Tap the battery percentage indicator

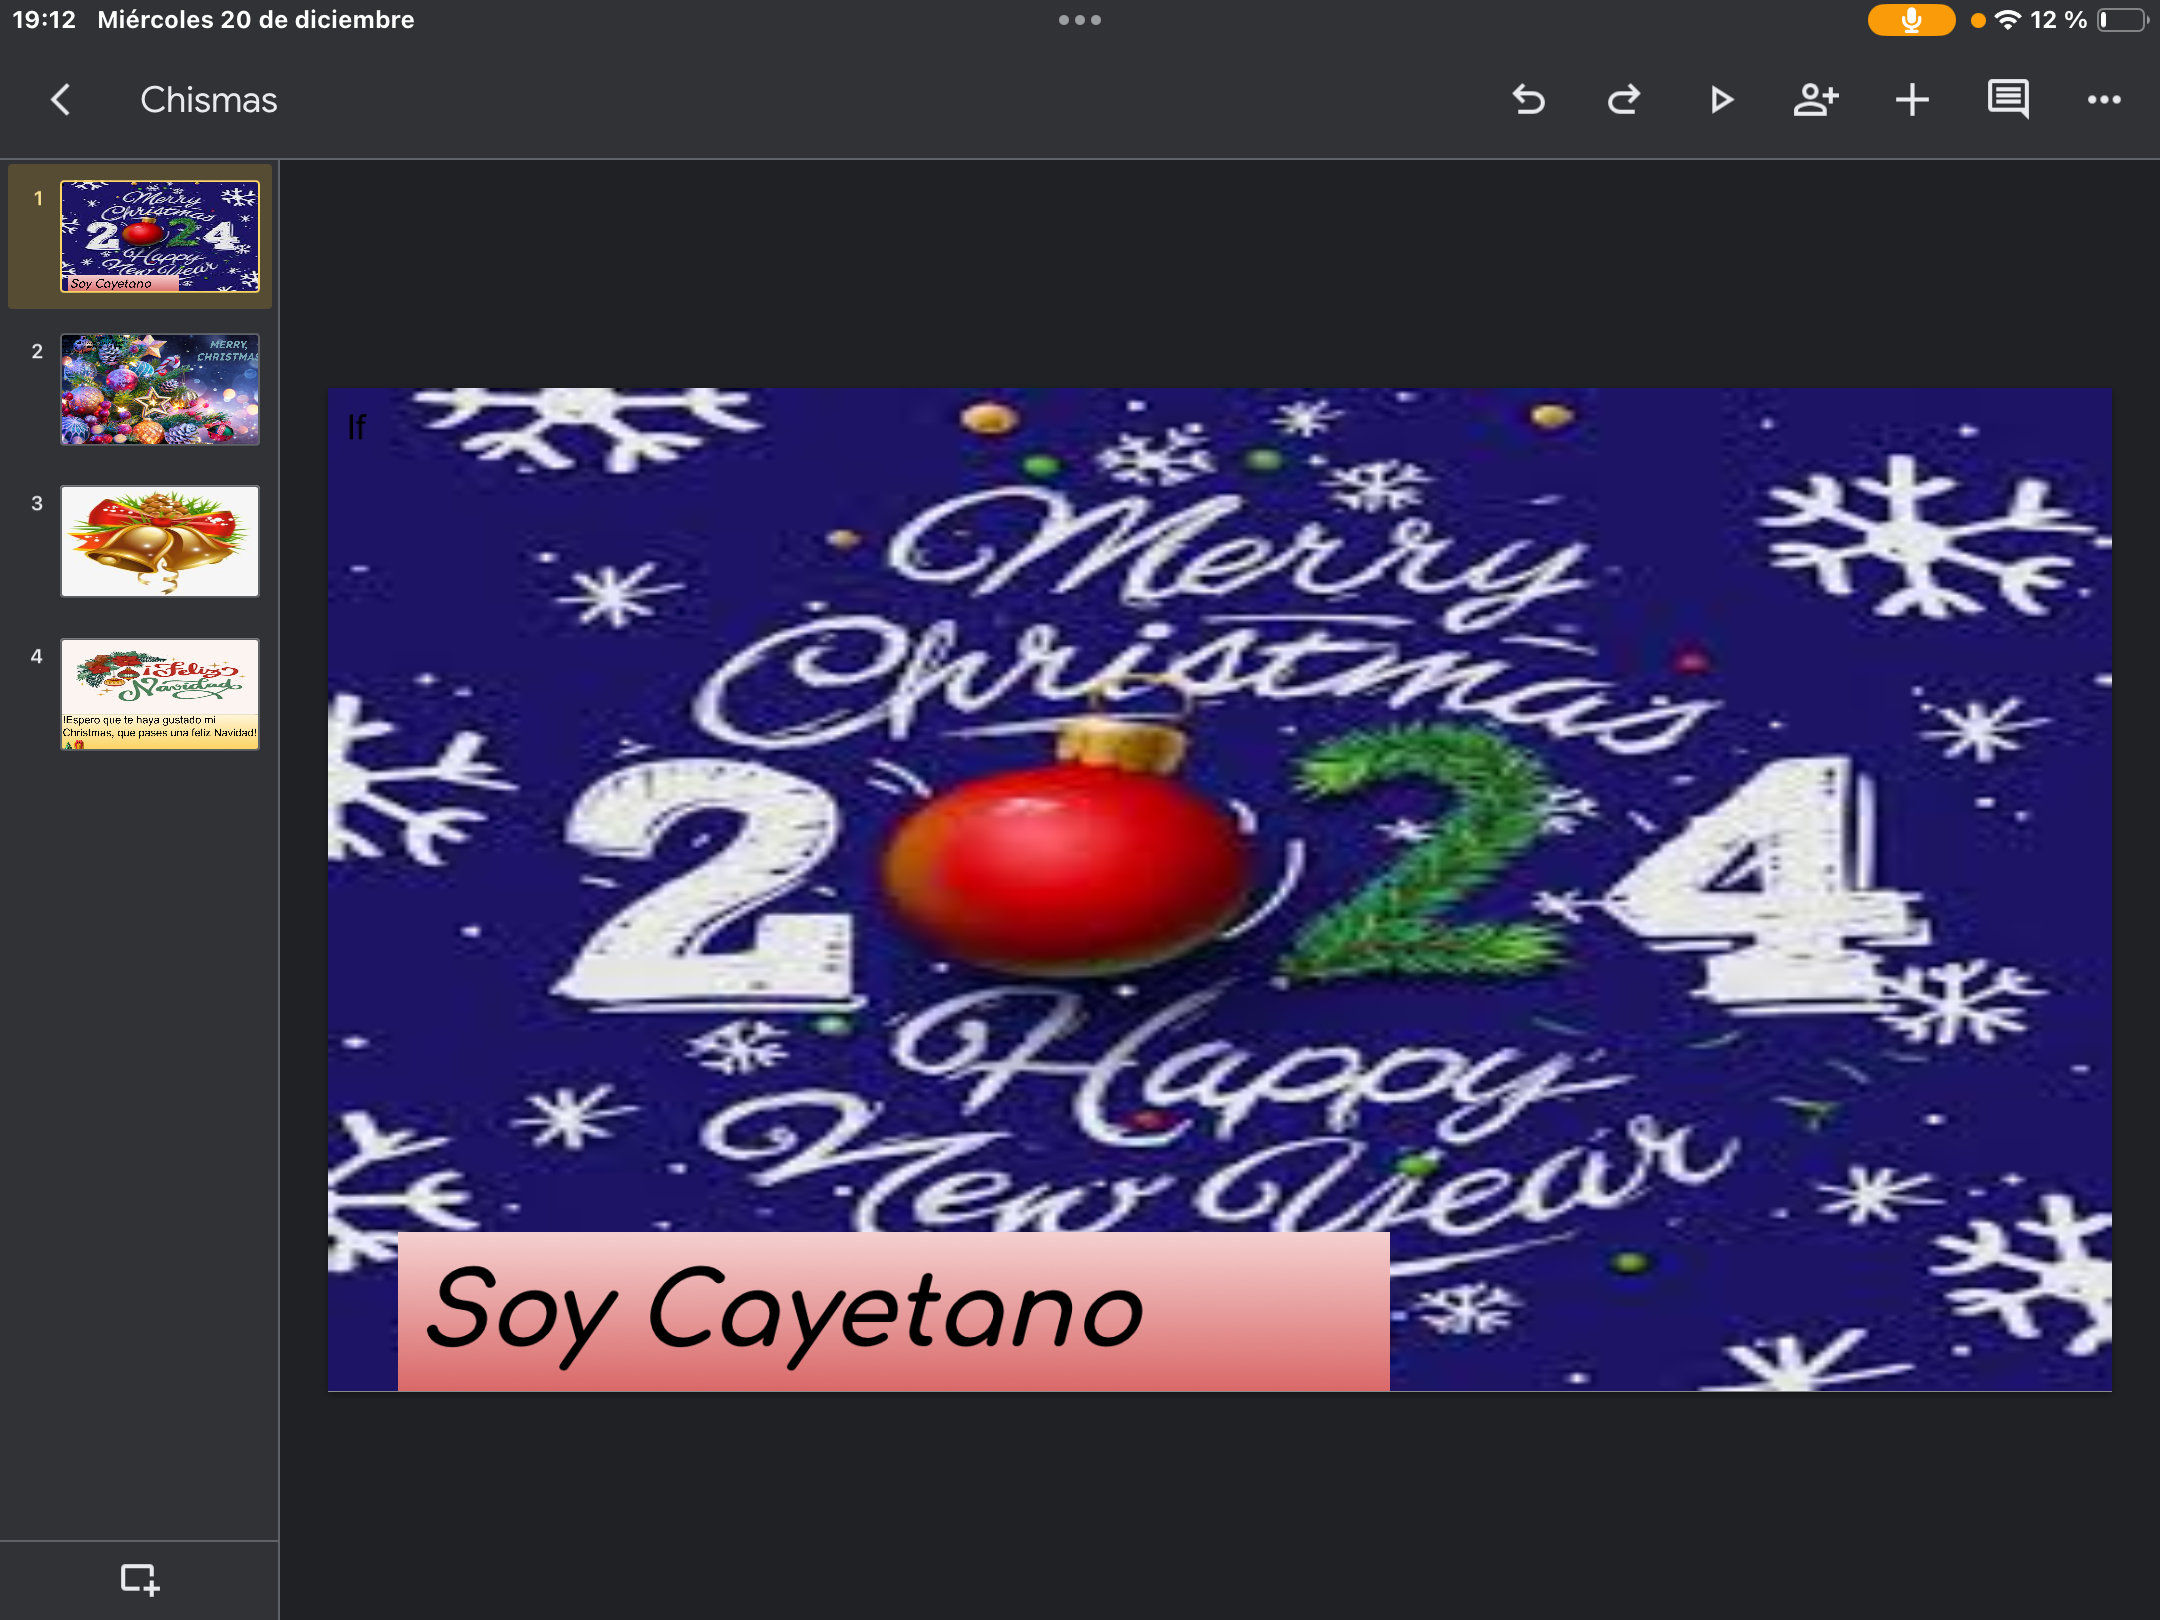point(2058,20)
